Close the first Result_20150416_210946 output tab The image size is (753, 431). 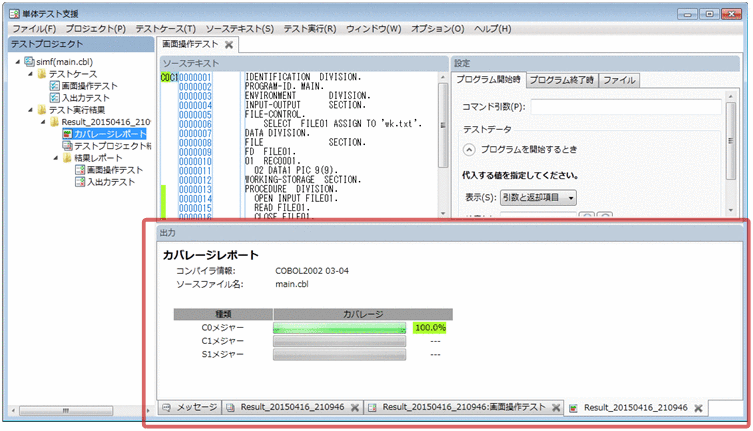click(355, 408)
